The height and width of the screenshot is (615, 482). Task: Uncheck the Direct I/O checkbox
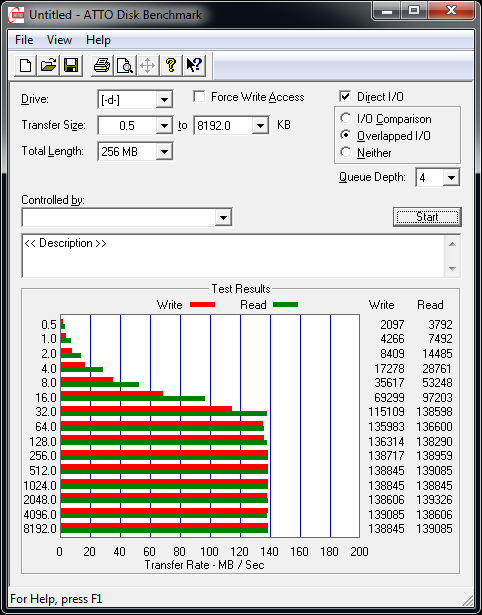pyautogui.click(x=345, y=96)
